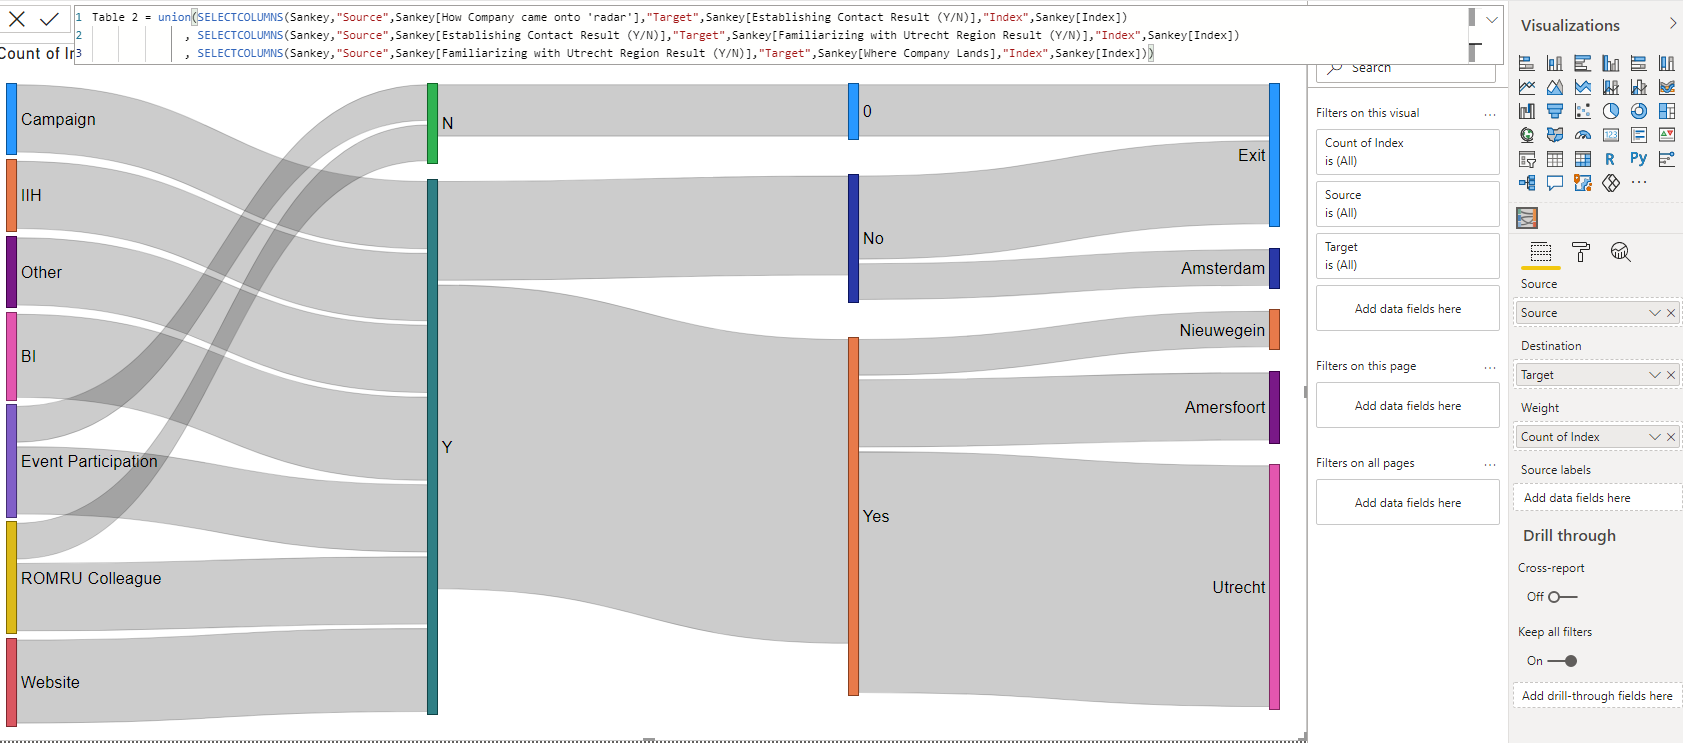Select the gauge visual
Viewport: 1683px width, 743px height.
pos(1583,135)
